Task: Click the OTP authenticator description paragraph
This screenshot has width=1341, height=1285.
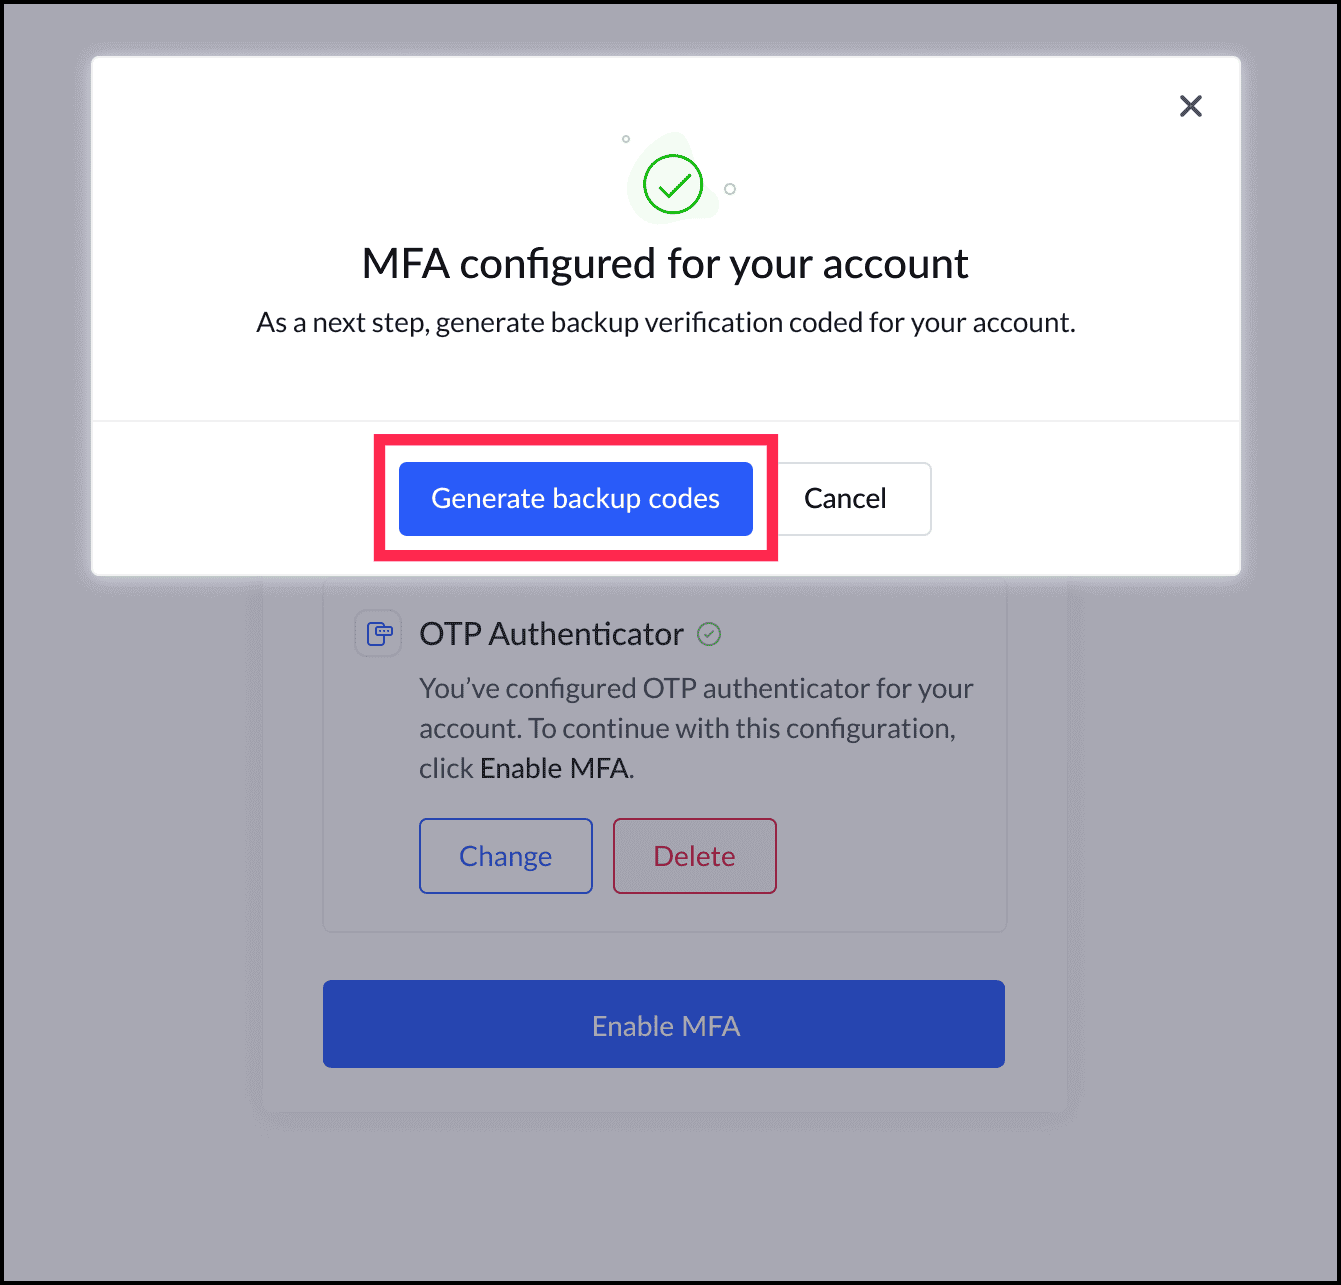Action: pyautogui.click(x=696, y=728)
